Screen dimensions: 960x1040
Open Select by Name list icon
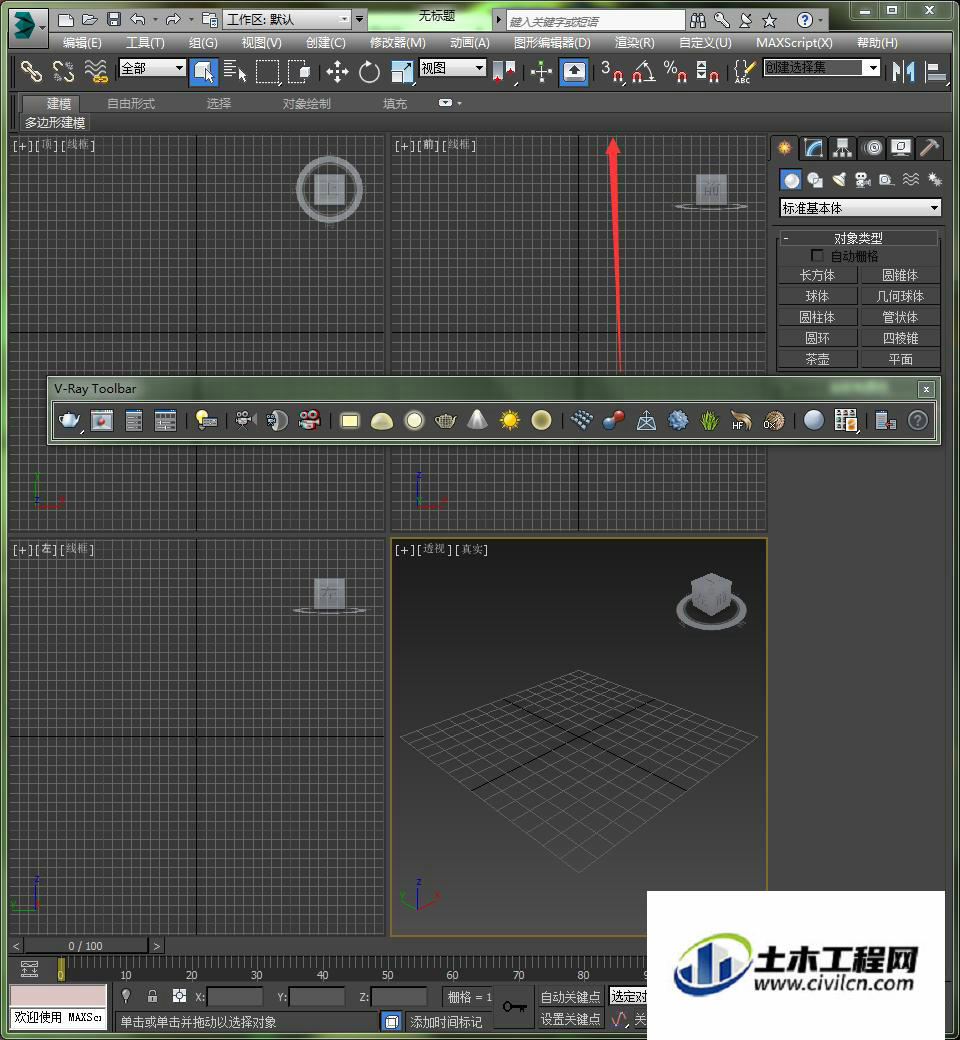point(235,72)
